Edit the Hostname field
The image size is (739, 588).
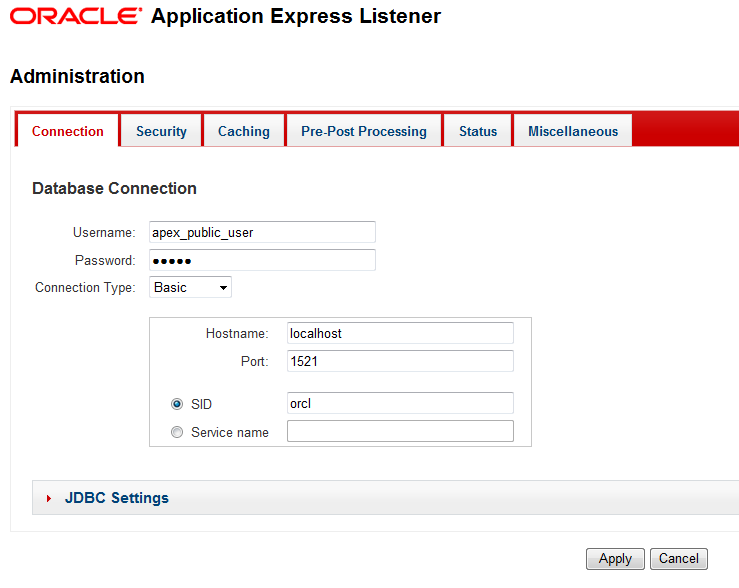400,333
